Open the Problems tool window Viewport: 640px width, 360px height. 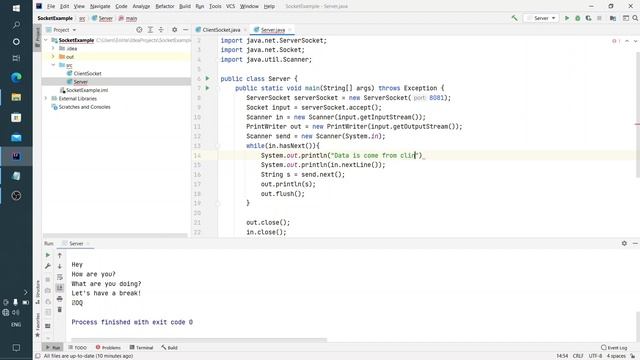tap(108, 348)
